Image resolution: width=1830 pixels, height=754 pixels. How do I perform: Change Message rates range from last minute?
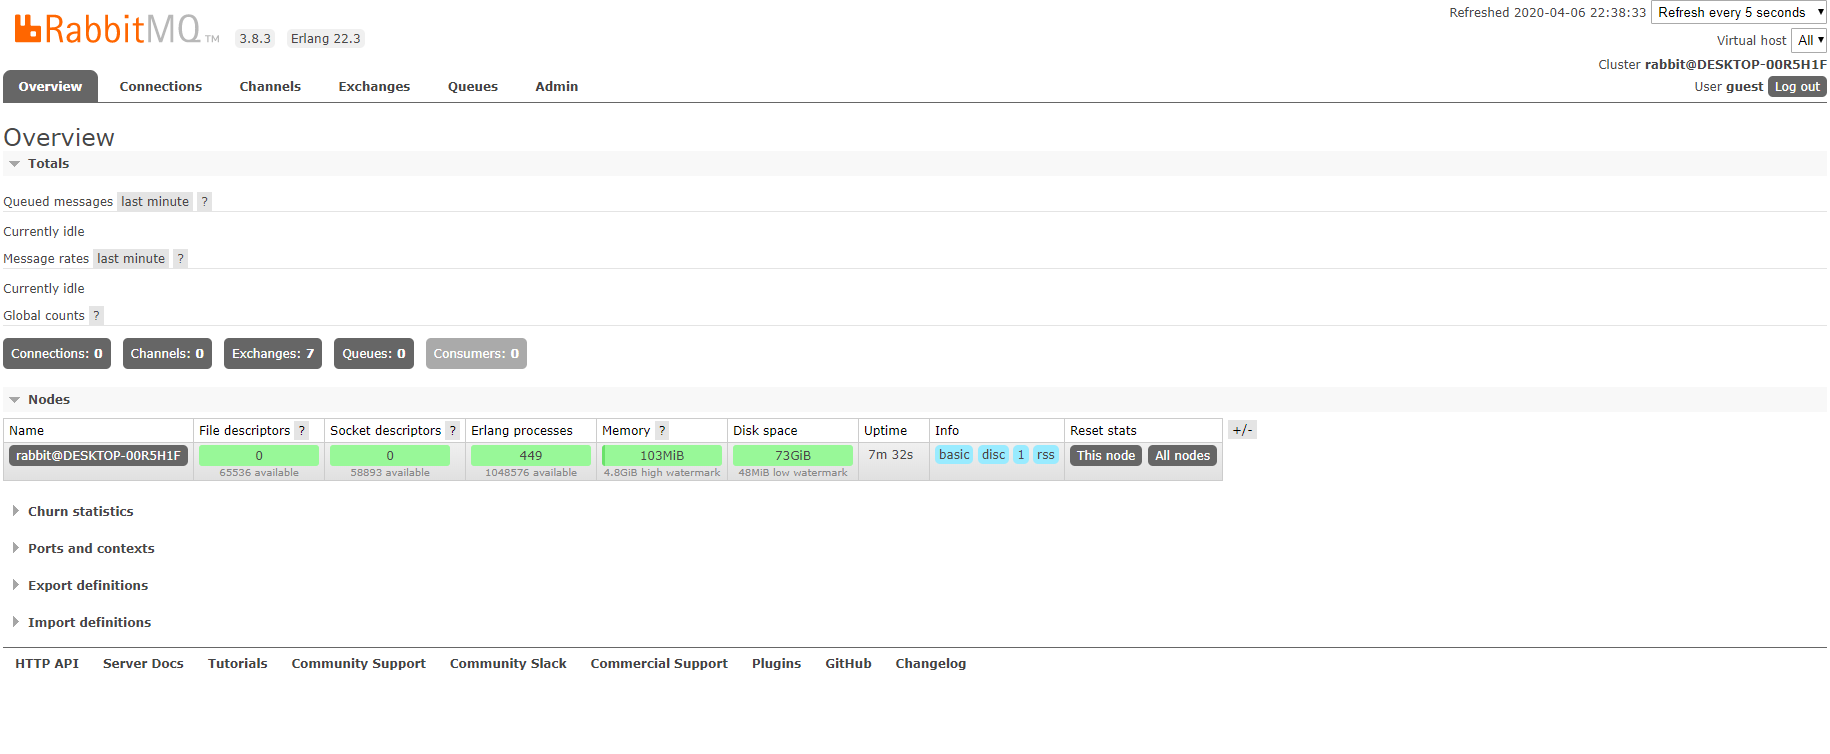131,259
